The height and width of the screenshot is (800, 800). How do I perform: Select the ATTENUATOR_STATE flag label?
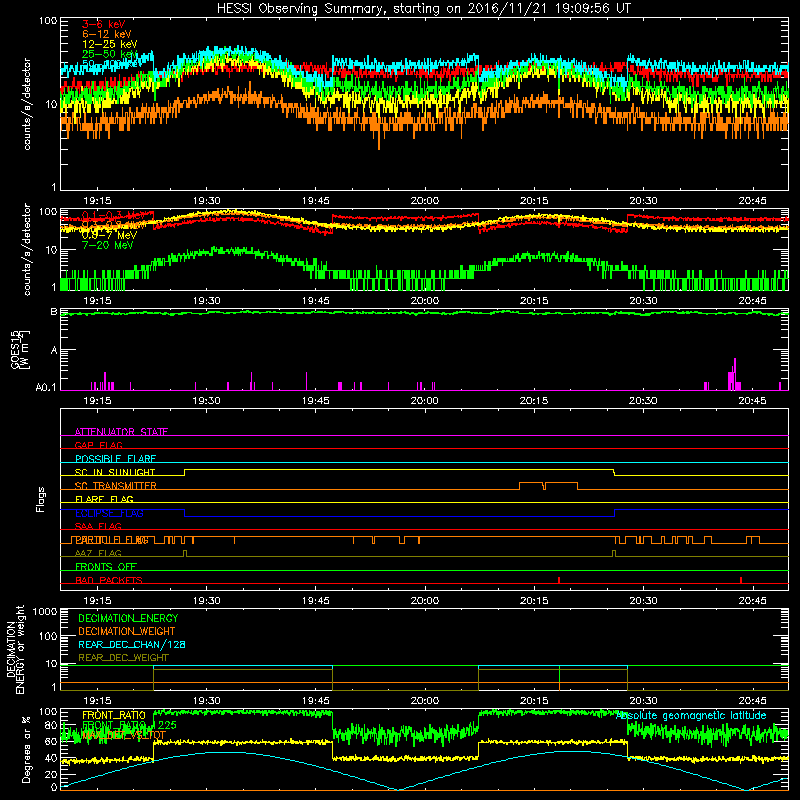click(x=121, y=432)
